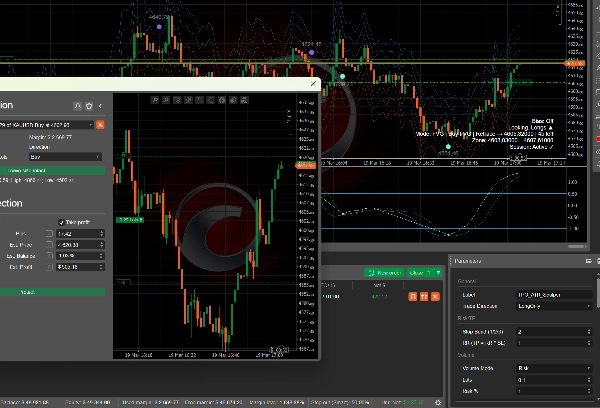Open the Direction dropdown showing Buy
The width and height of the screenshot is (600, 408).
click(x=65, y=157)
